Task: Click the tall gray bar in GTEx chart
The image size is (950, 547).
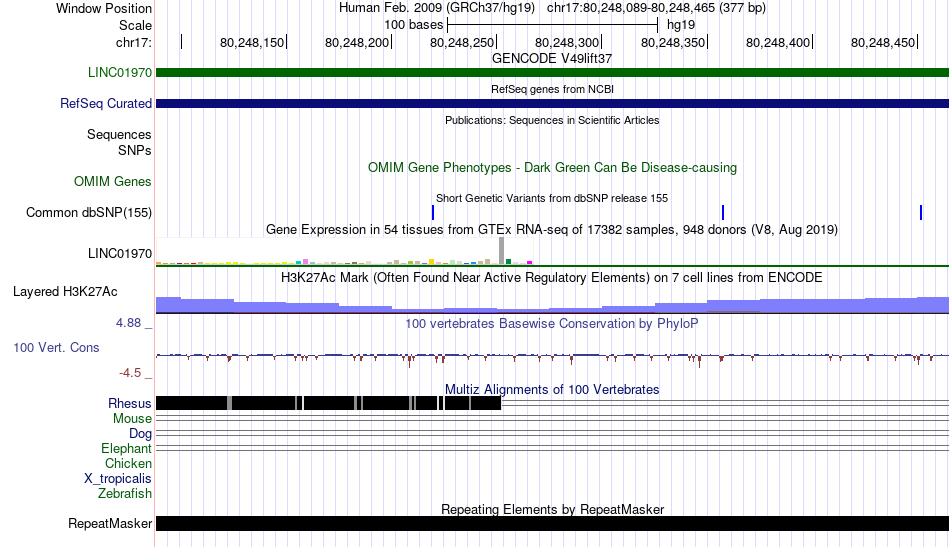Action: [502, 251]
